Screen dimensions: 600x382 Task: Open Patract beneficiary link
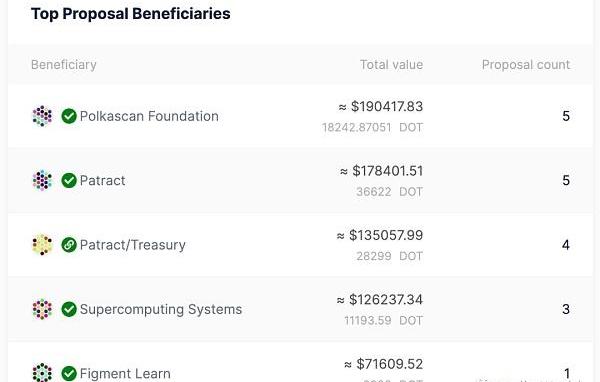pyautogui.click(x=103, y=180)
